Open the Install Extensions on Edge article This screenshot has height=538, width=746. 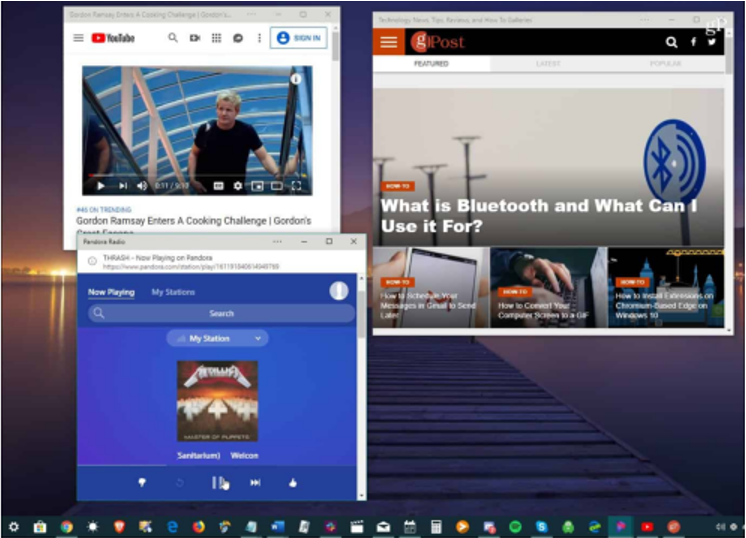click(666, 287)
